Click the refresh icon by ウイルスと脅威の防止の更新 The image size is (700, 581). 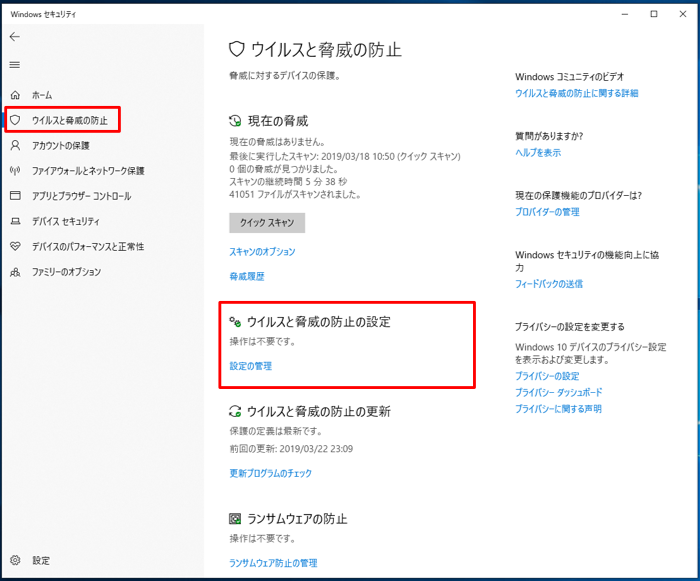click(x=235, y=411)
